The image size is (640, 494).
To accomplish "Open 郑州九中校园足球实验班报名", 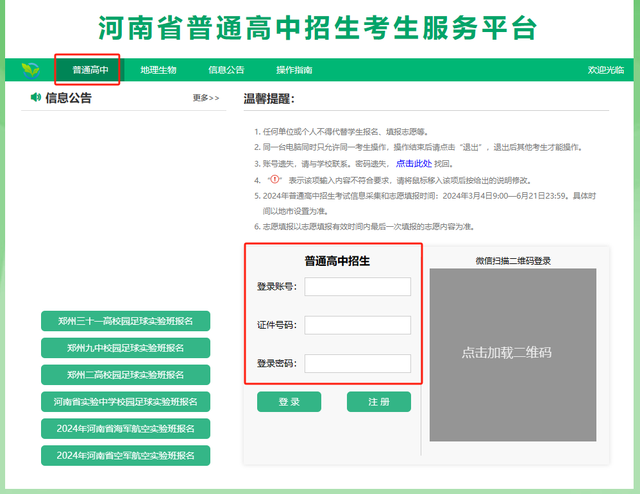I will click(126, 348).
